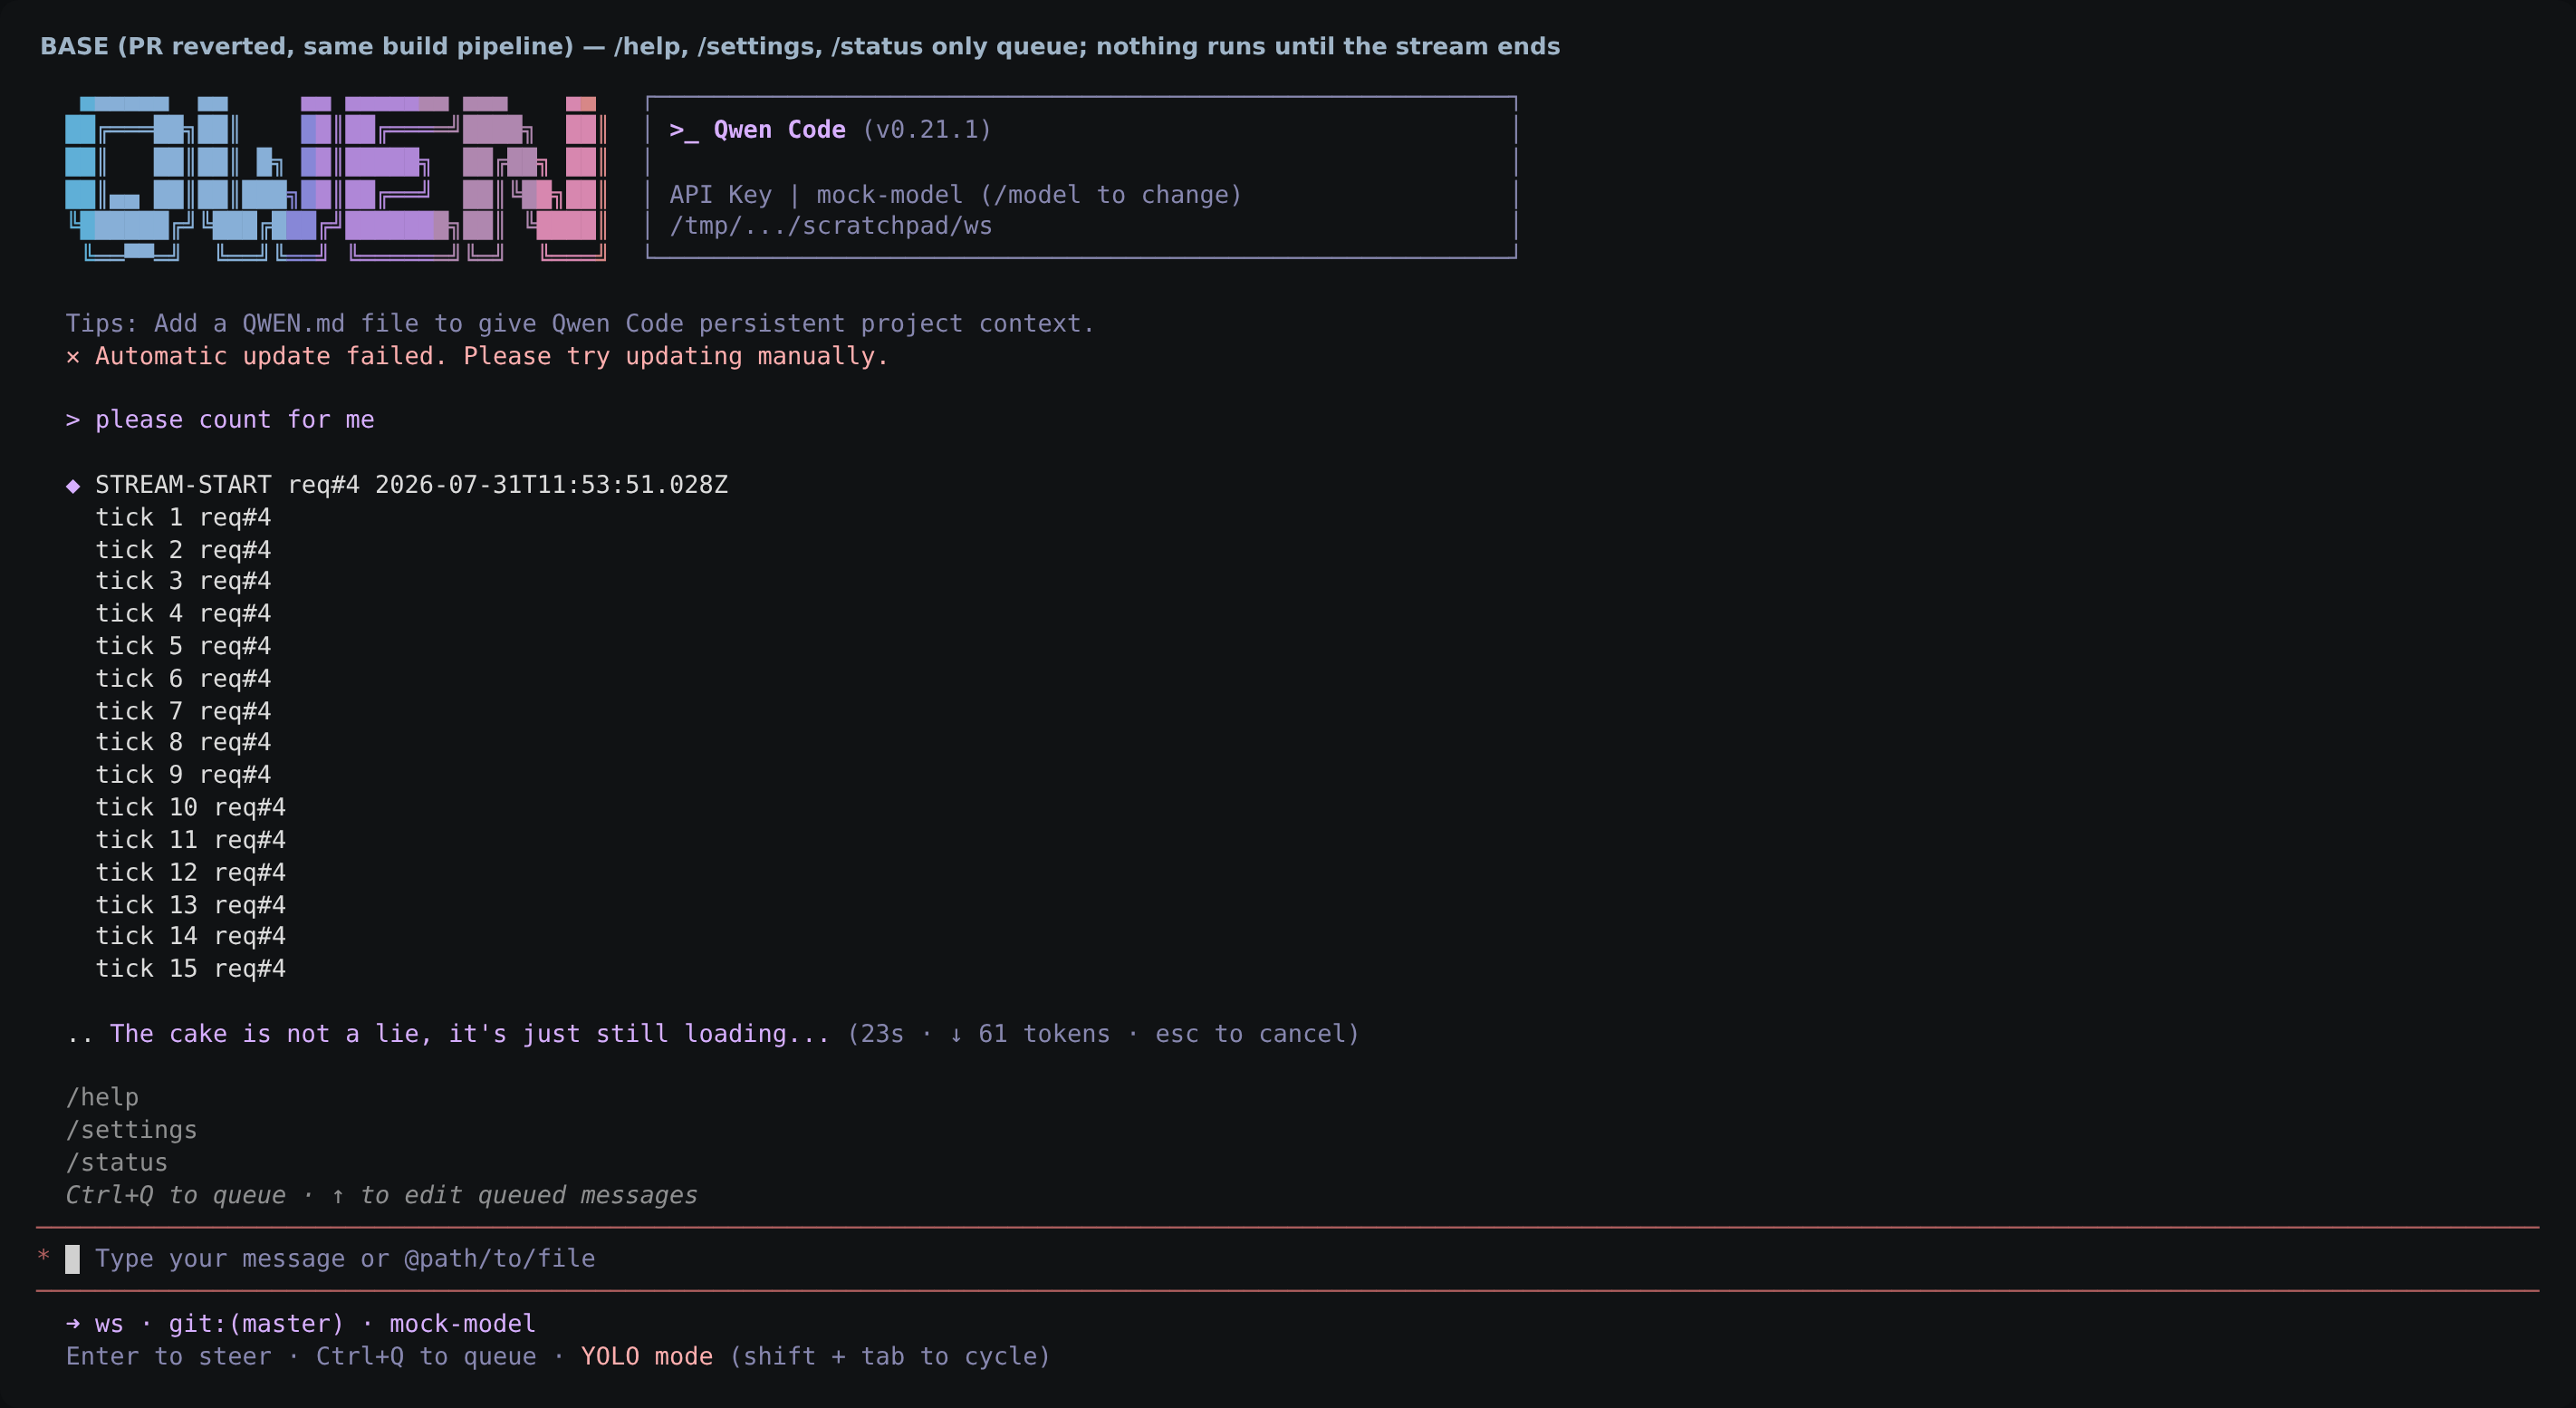Click the 'ws' directory in footer

[x=109, y=1324]
